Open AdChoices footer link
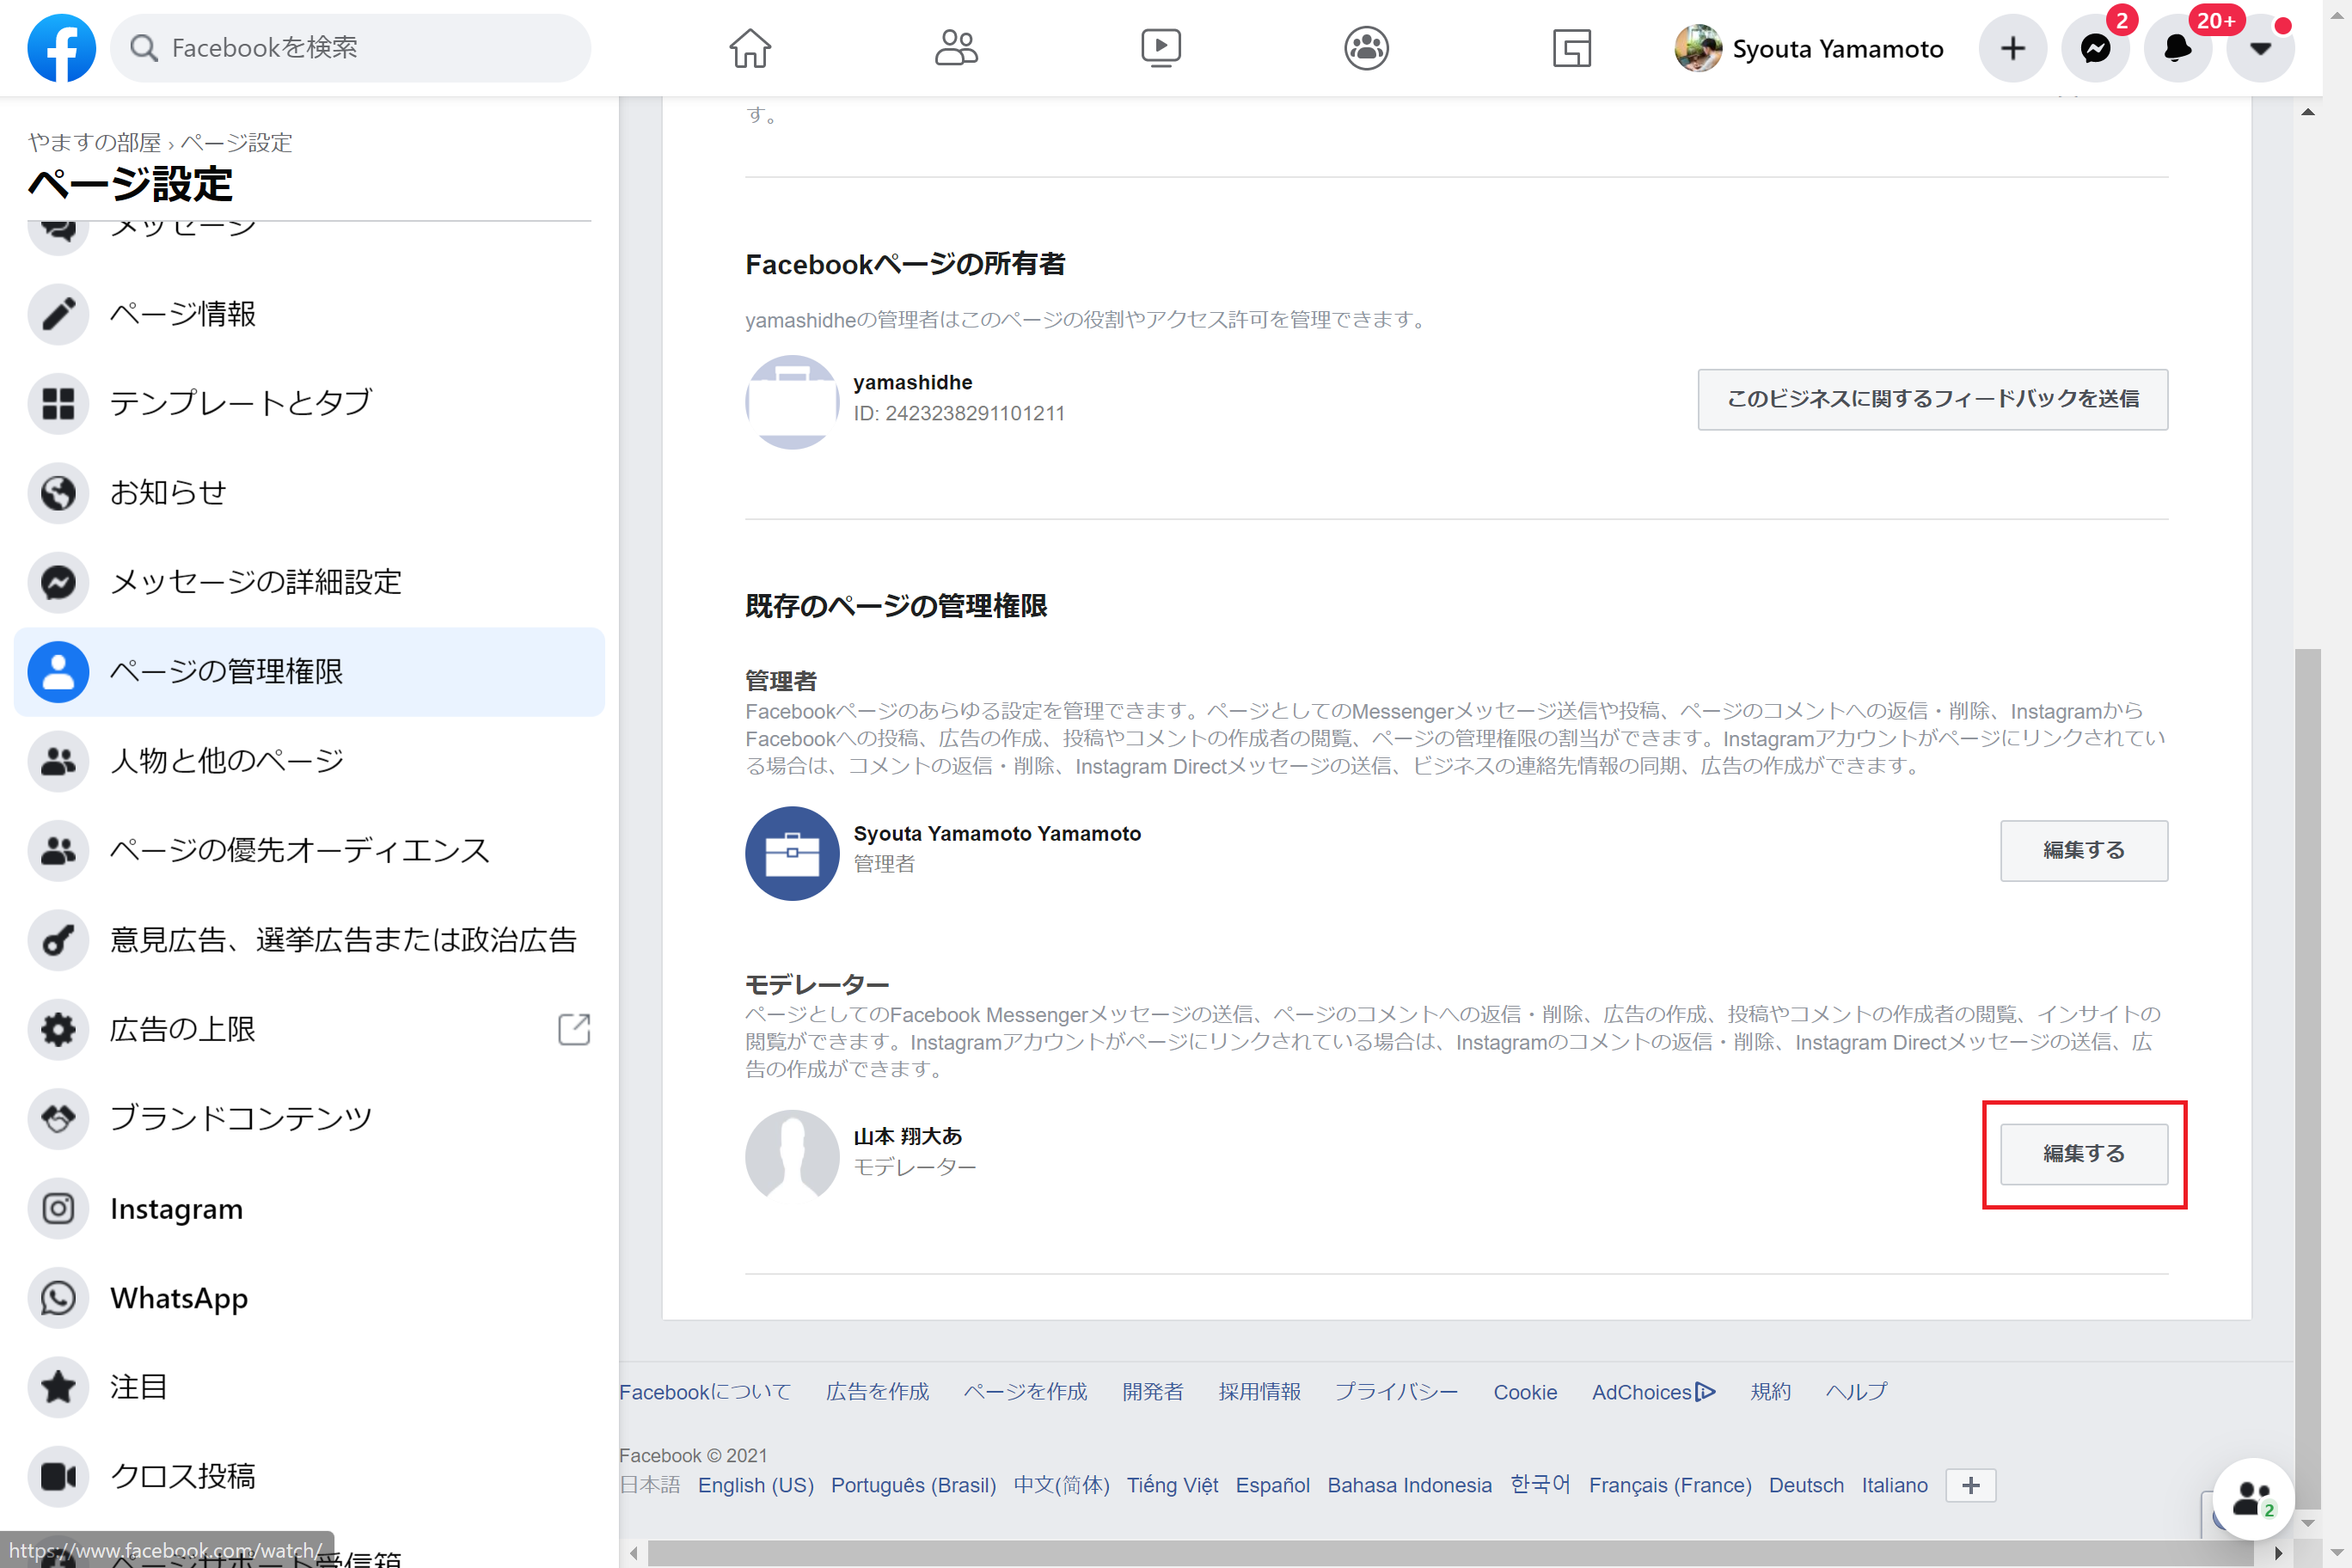The image size is (2352, 1568). 1654,1392
